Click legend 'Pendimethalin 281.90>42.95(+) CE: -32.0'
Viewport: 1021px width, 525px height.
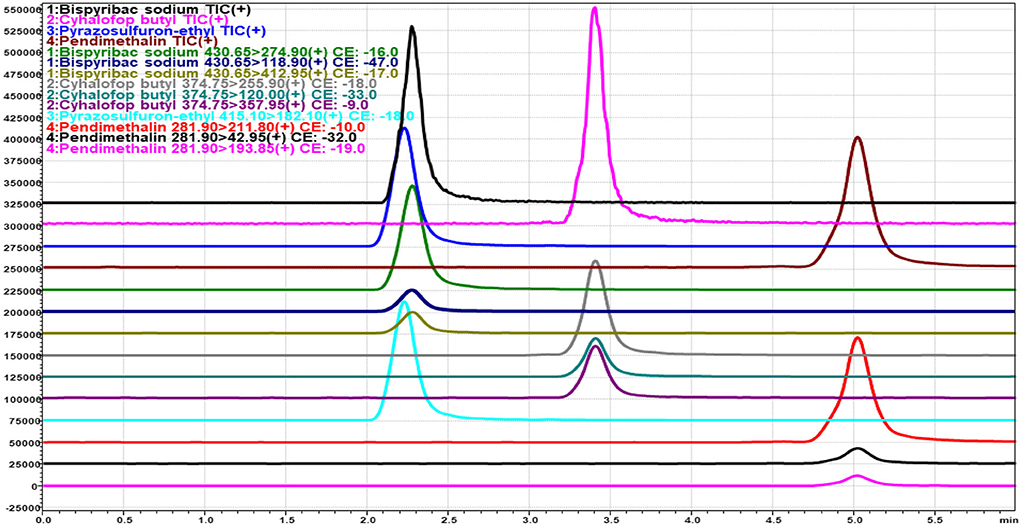click(x=203, y=137)
